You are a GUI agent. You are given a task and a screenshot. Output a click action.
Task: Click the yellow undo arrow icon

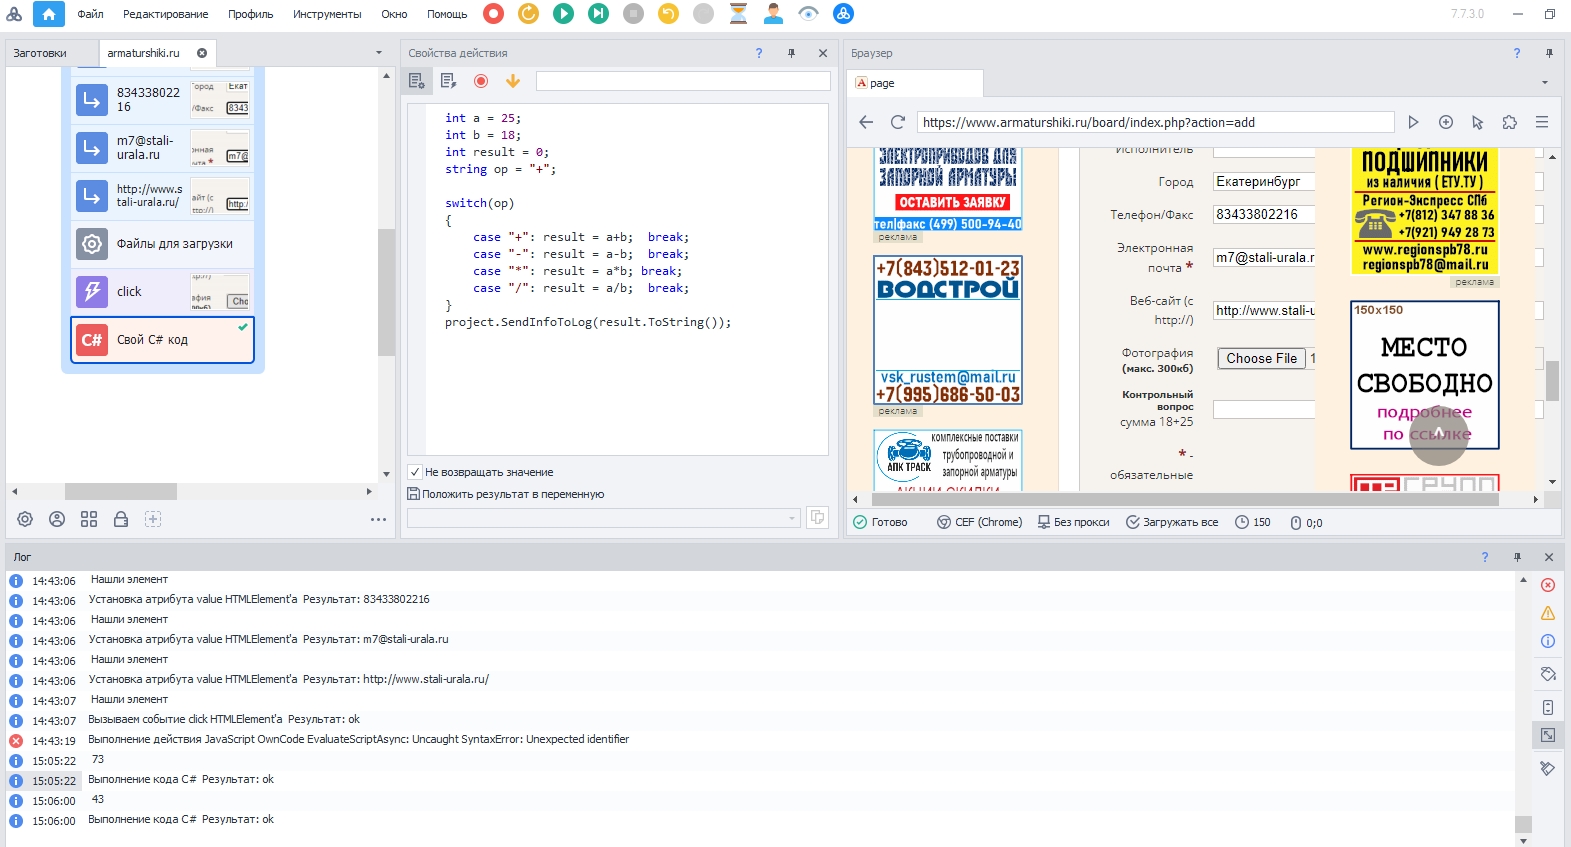[668, 14]
